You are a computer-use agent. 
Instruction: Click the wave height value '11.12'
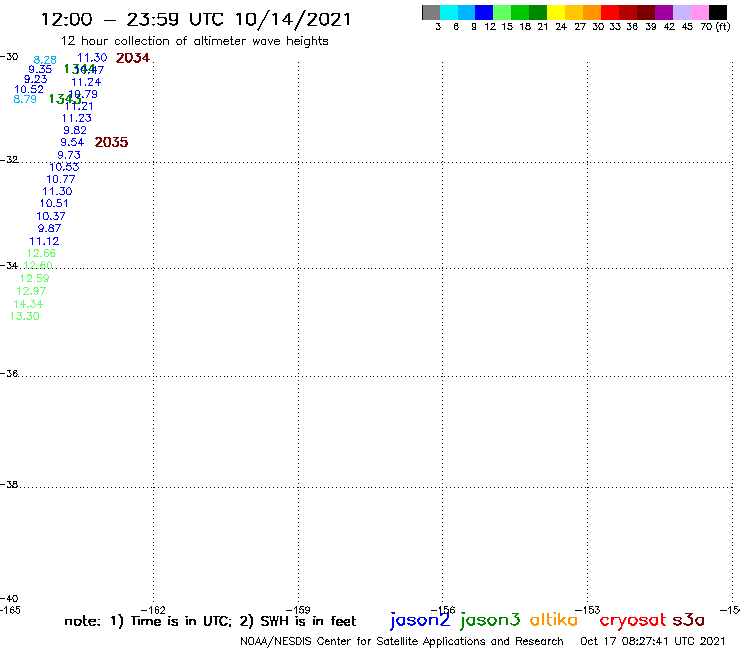[x=44, y=241]
